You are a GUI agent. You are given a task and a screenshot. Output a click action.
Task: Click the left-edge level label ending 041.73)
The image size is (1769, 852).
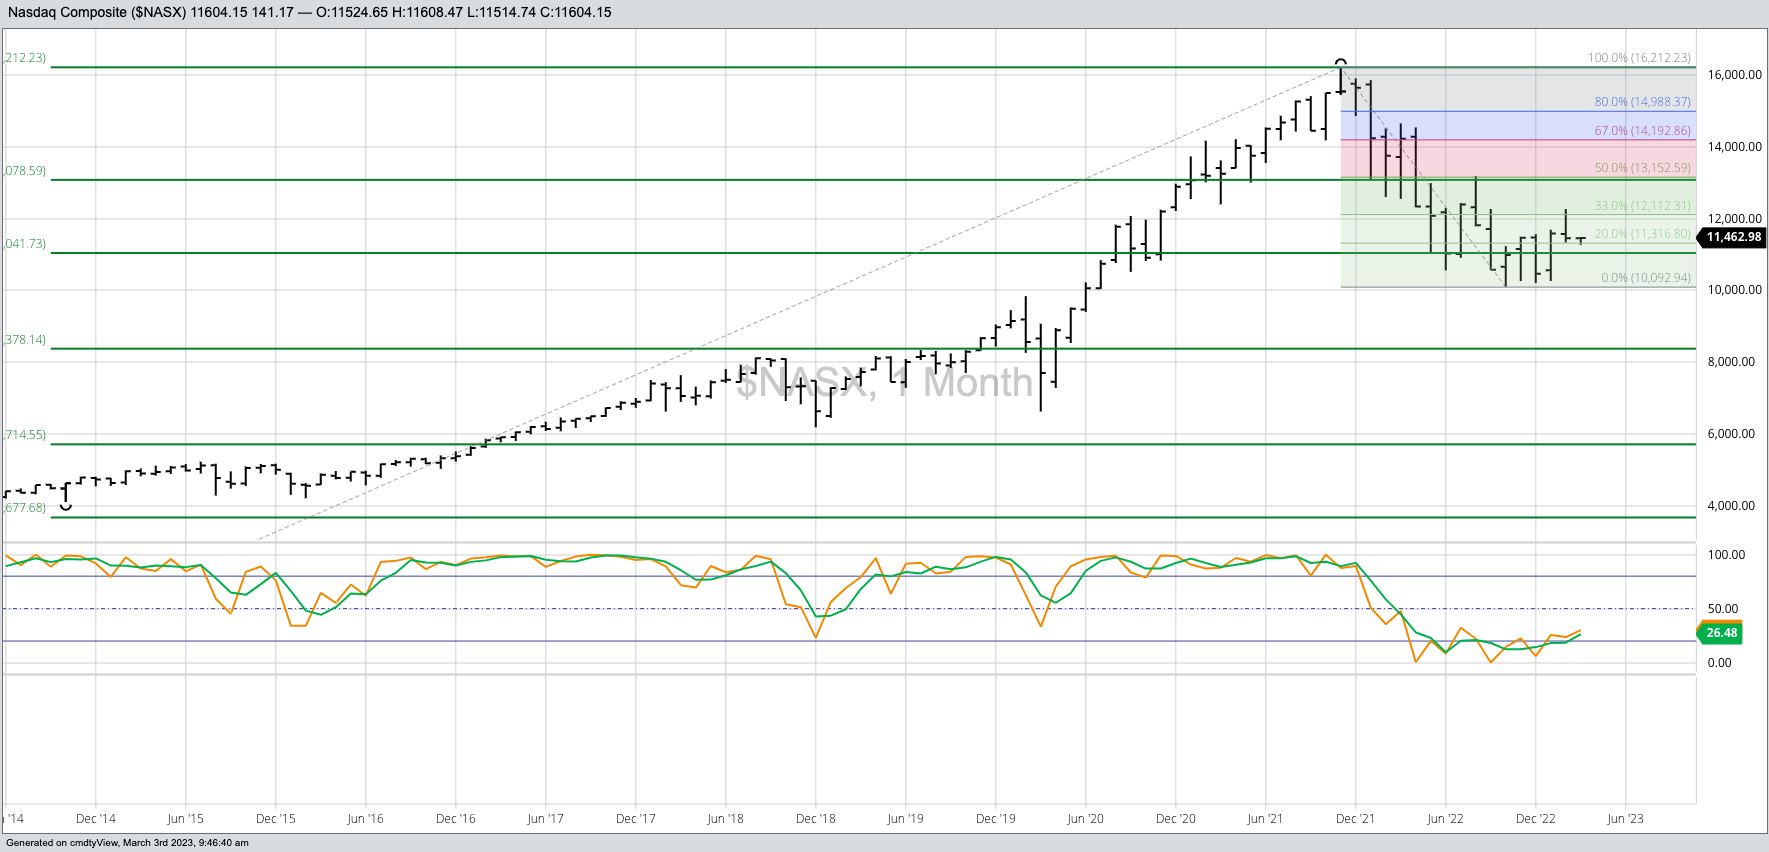click(25, 244)
